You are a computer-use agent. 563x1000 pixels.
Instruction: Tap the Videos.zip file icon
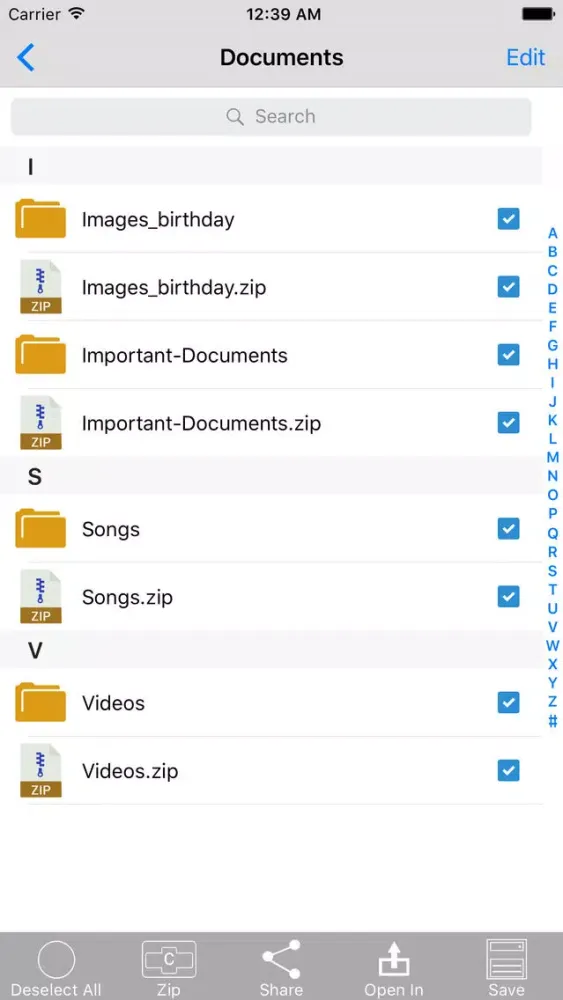(x=41, y=771)
